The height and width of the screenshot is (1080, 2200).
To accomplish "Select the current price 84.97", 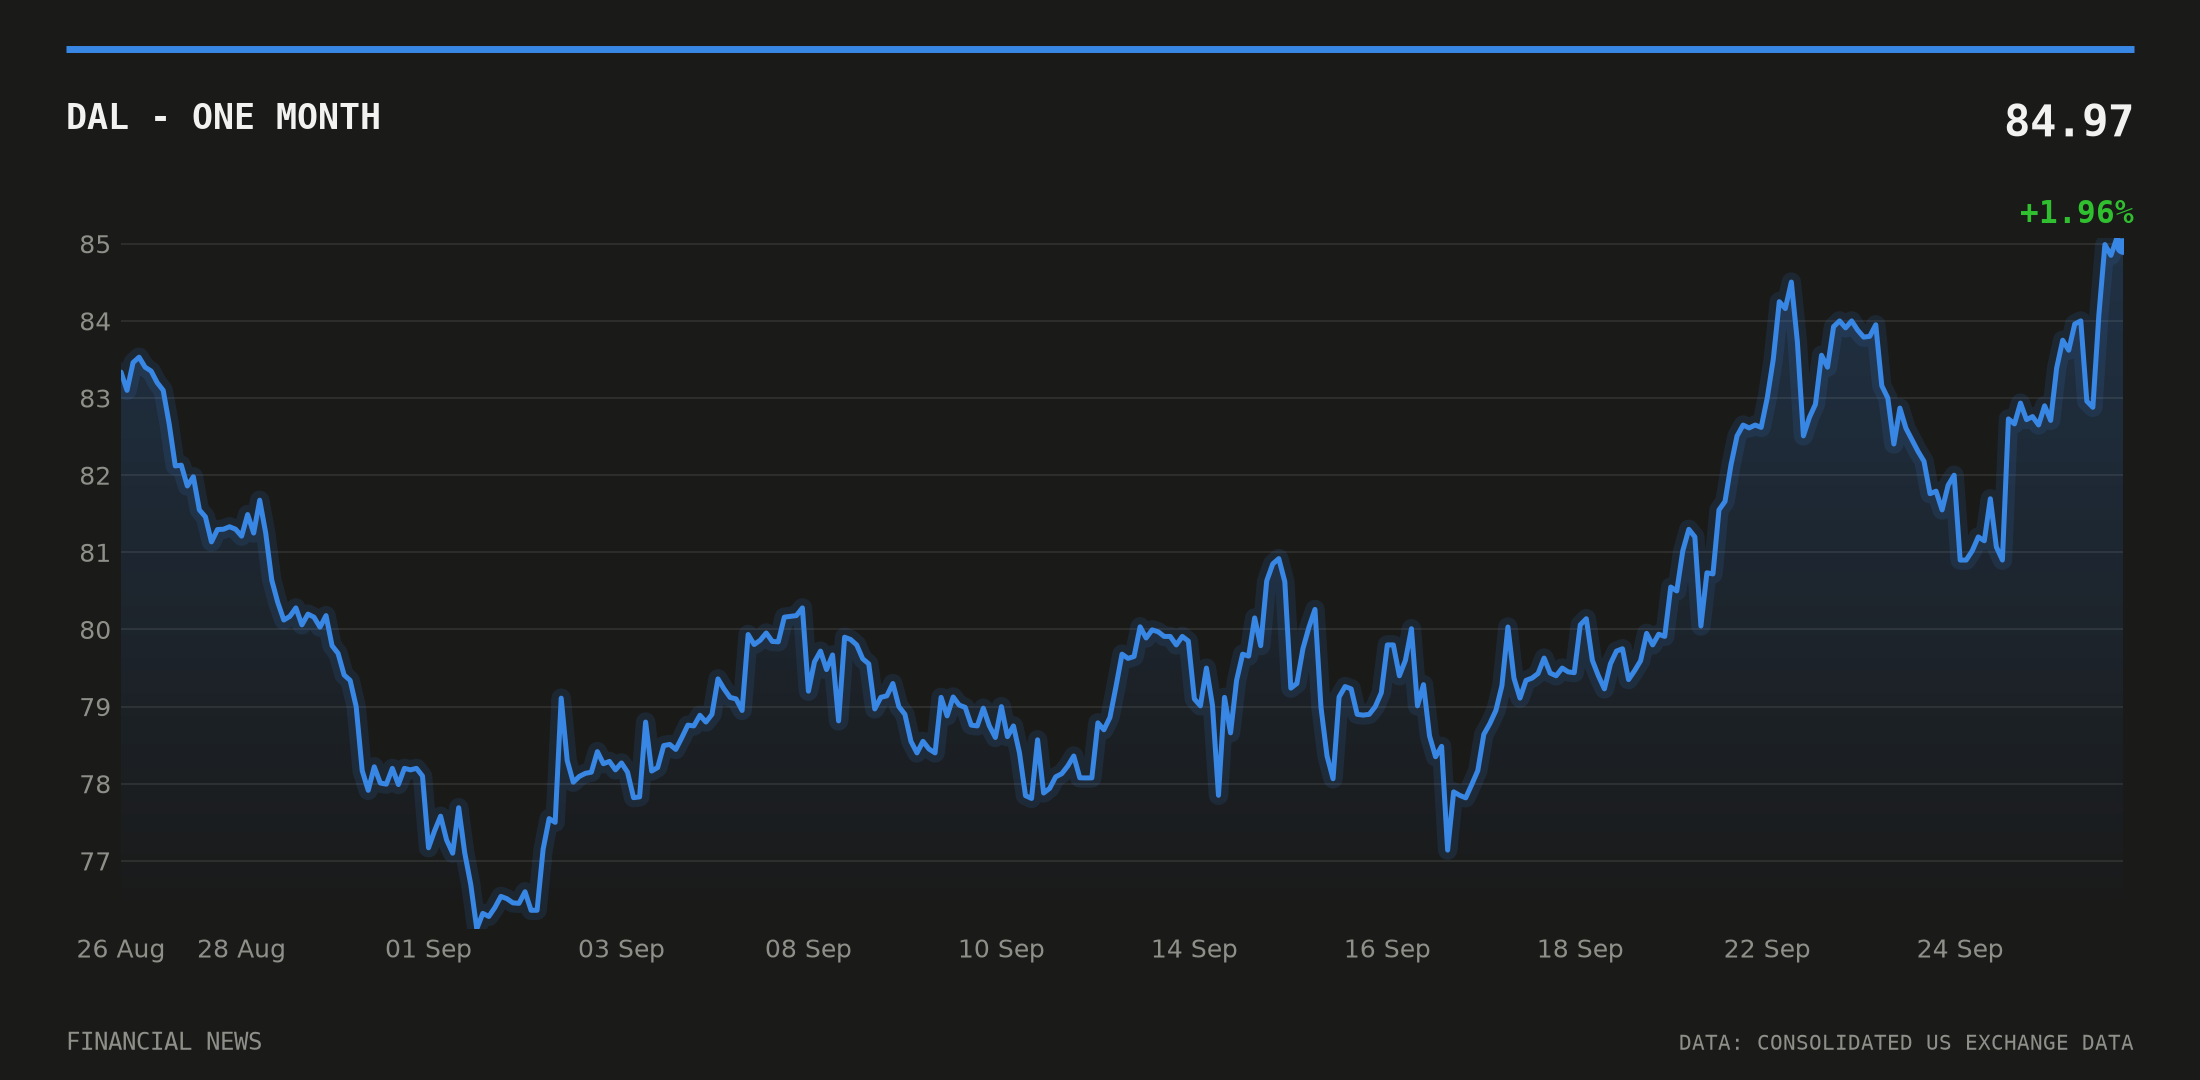I will [2068, 122].
